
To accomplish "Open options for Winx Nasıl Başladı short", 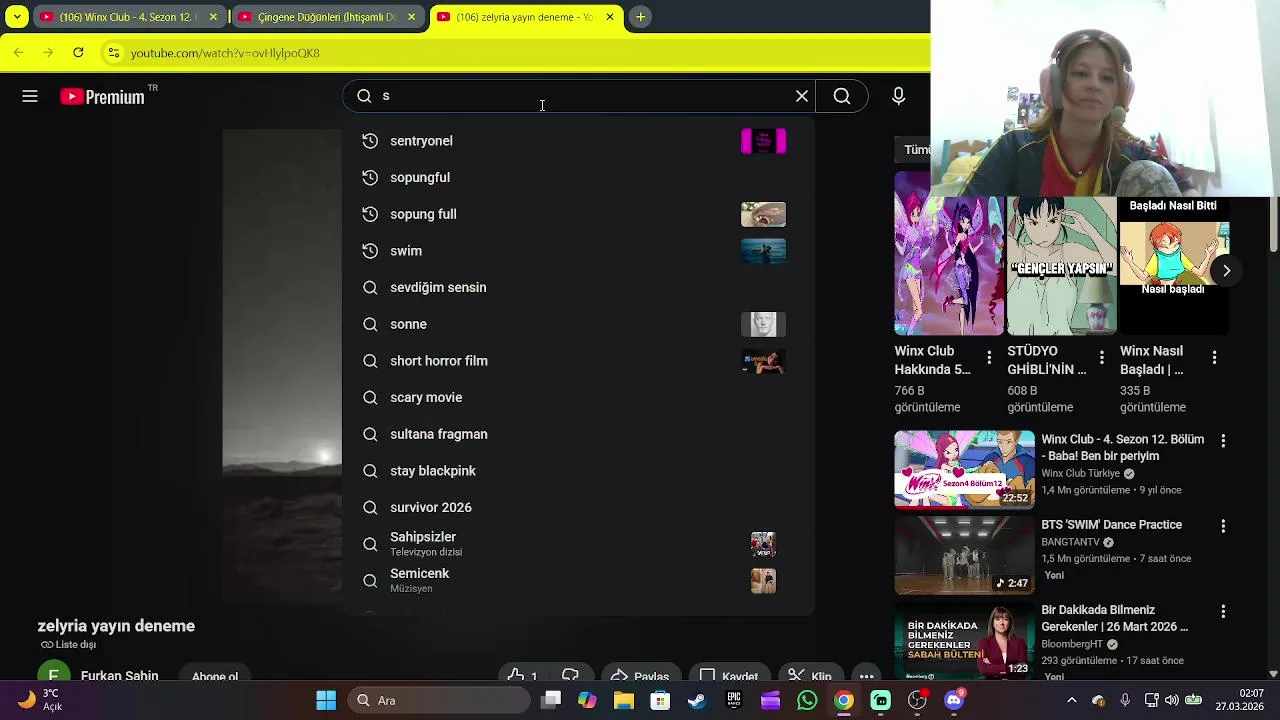I will [x=1214, y=357].
